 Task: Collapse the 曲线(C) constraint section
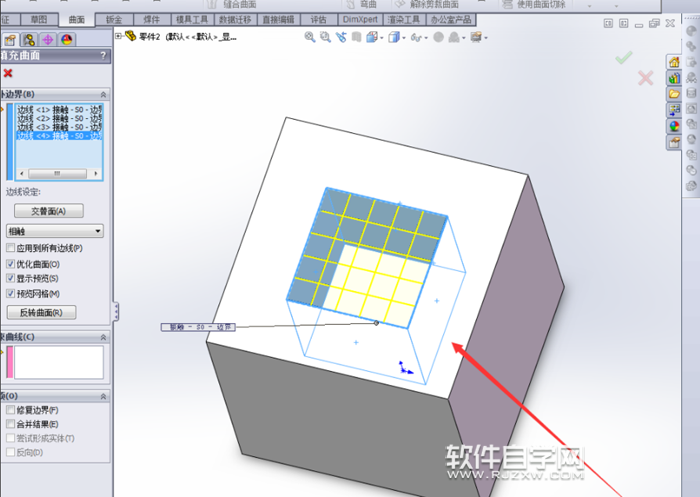click(103, 337)
